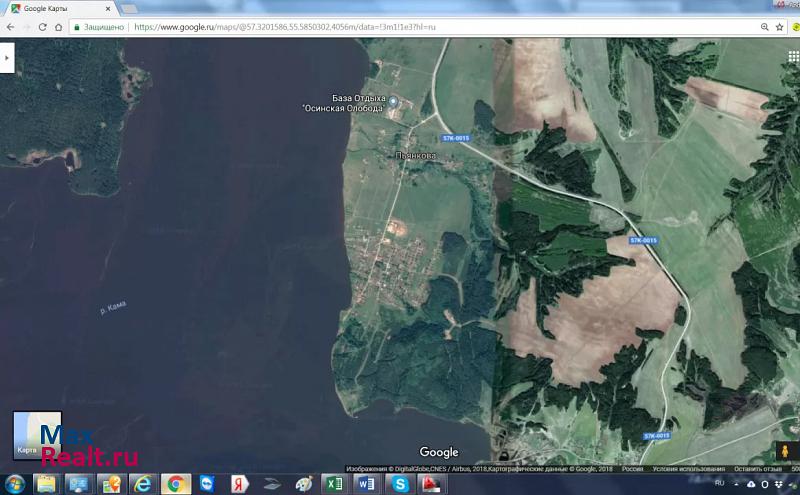Click the browser back arrow button
The image size is (800, 495).
(10, 27)
